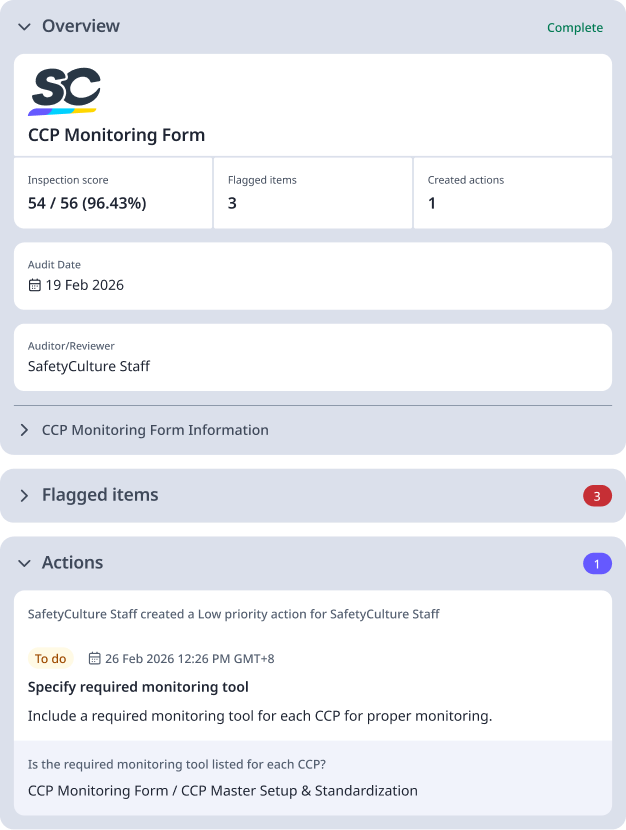The image size is (626, 830).
Task: Click the purple Actions count badge
Action: [597, 563]
